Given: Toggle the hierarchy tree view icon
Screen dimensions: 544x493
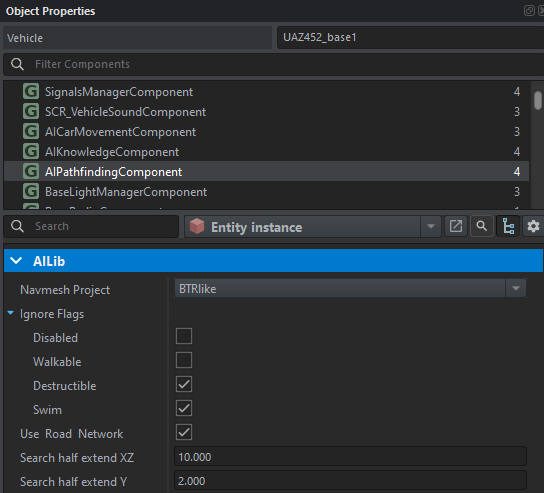Looking at the screenshot, I should [x=508, y=226].
